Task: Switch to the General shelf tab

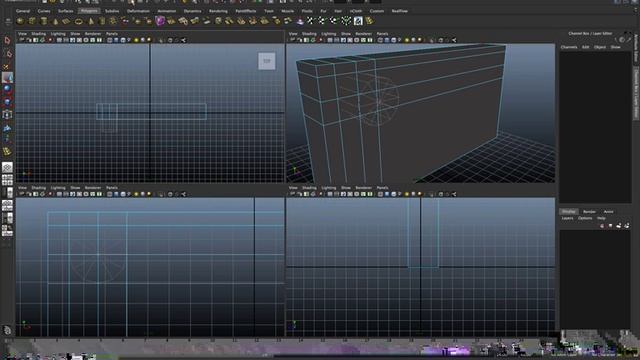Action: [23, 11]
